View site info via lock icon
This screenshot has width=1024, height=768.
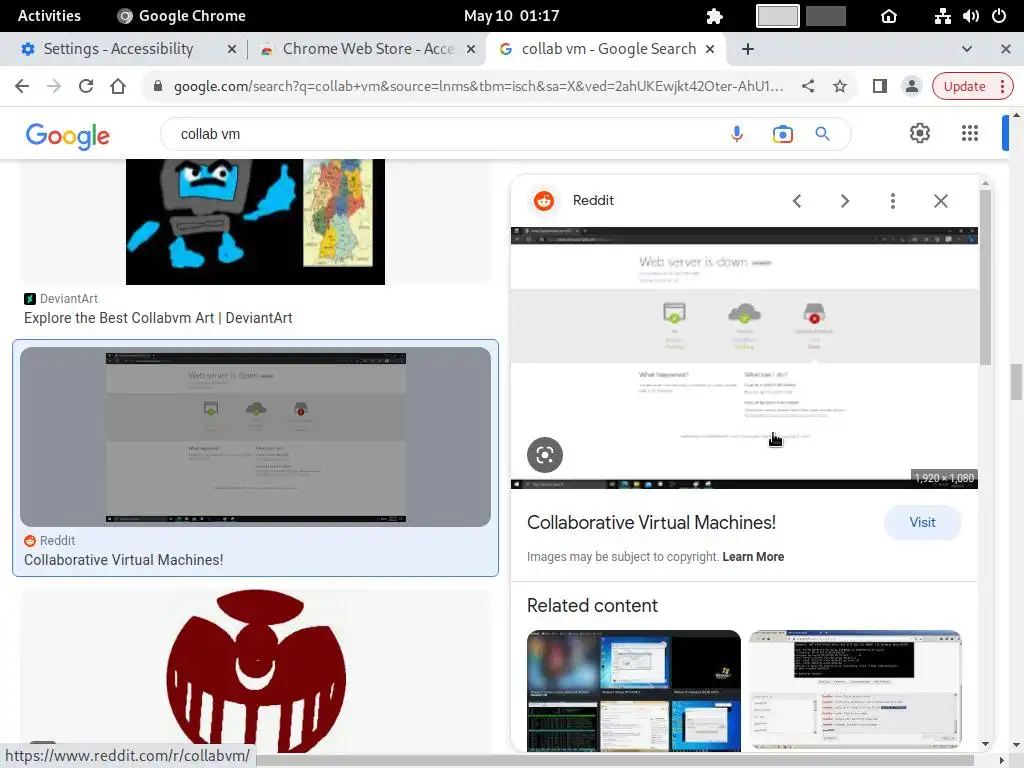[157, 86]
